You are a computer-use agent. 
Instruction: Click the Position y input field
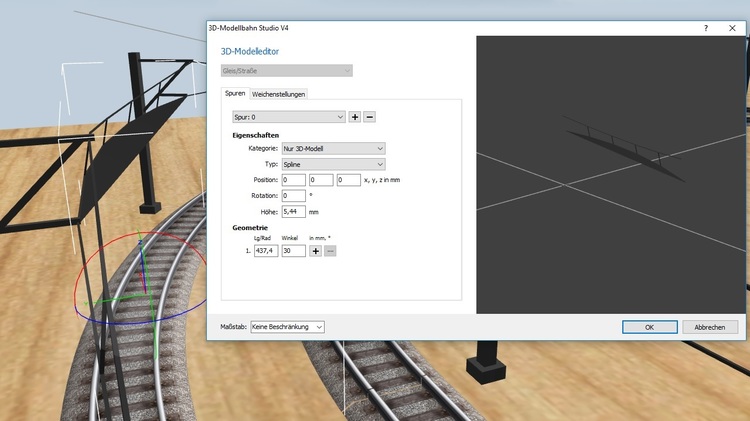click(321, 180)
